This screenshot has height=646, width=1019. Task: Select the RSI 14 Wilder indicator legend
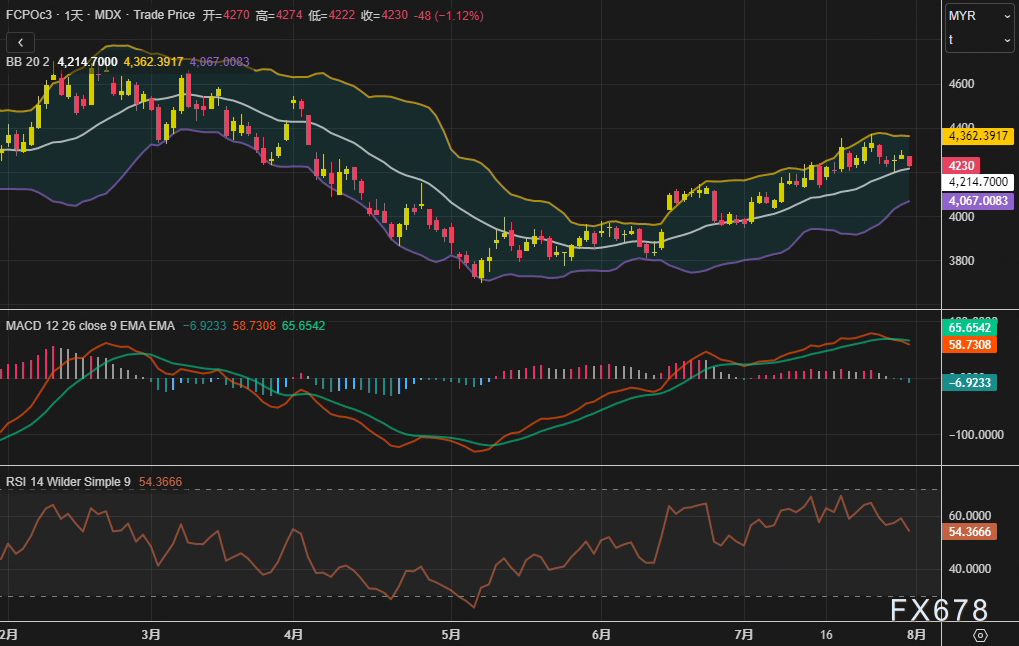(68, 482)
